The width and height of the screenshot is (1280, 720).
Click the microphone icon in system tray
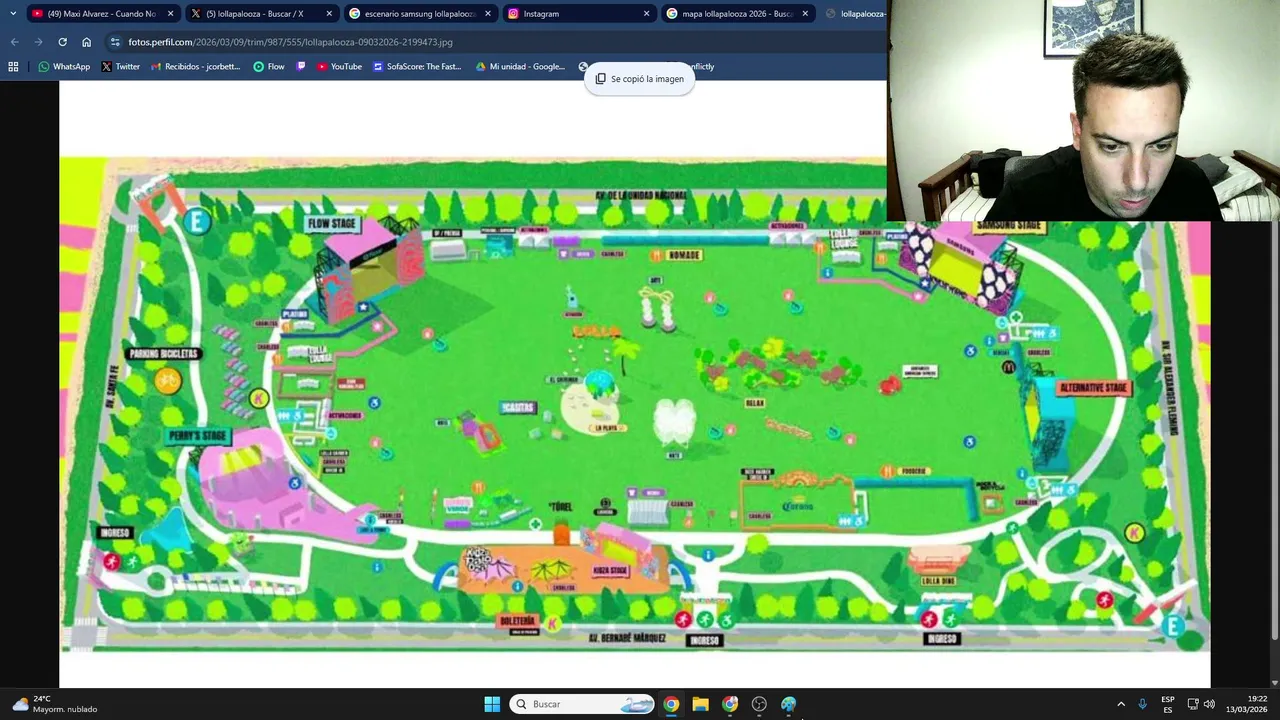[x=1143, y=704]
